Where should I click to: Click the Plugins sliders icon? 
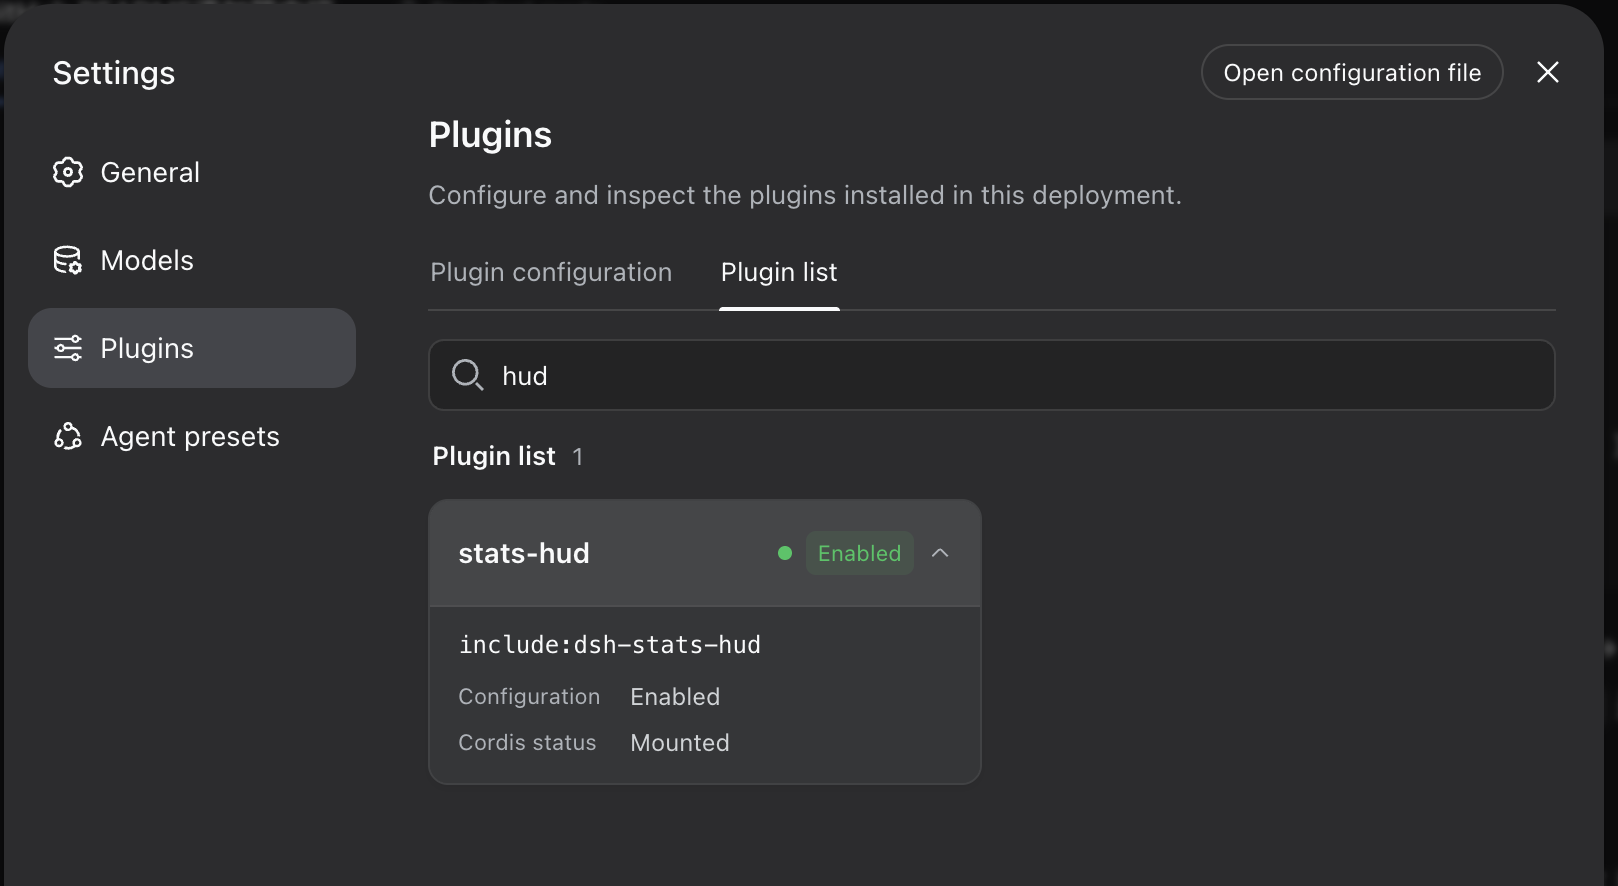tap(68, 348)
